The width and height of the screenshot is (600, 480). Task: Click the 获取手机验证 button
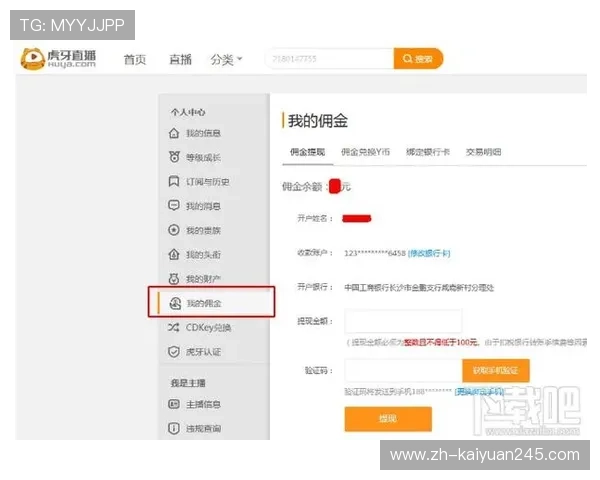[496, 371]
